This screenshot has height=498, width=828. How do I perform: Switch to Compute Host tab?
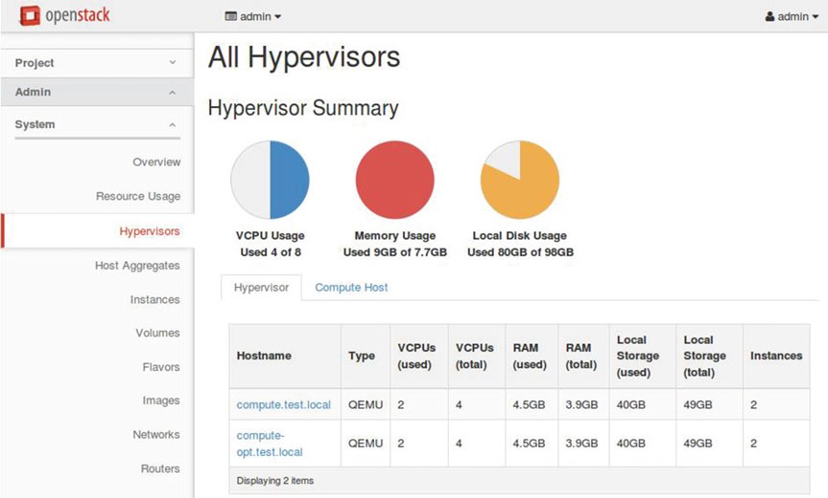(351, 287)
